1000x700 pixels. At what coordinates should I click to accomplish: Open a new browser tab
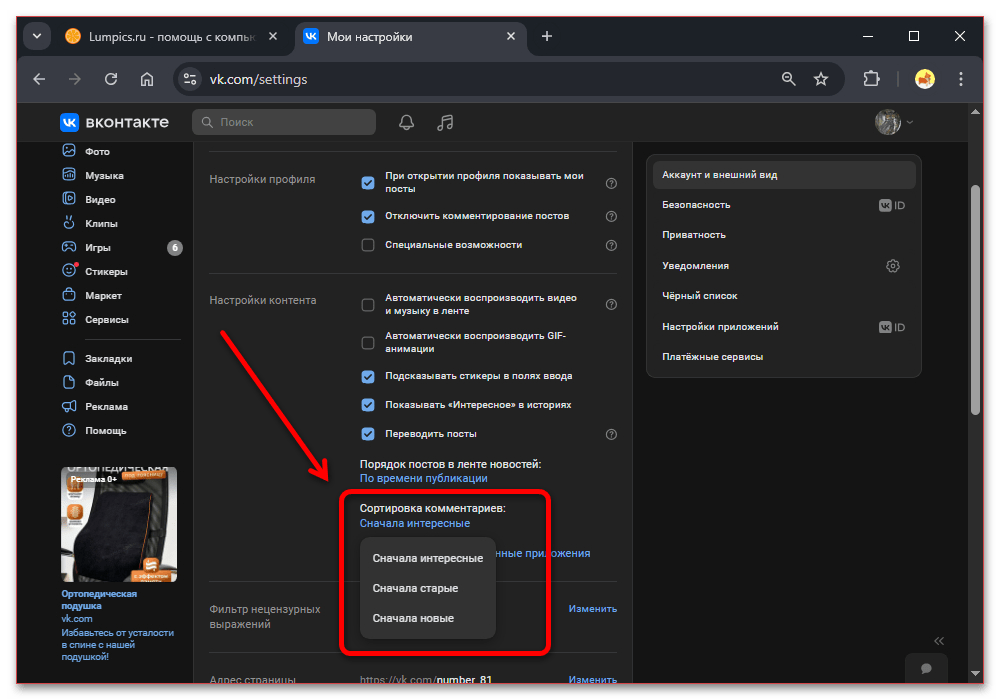[x=547, y=36]
